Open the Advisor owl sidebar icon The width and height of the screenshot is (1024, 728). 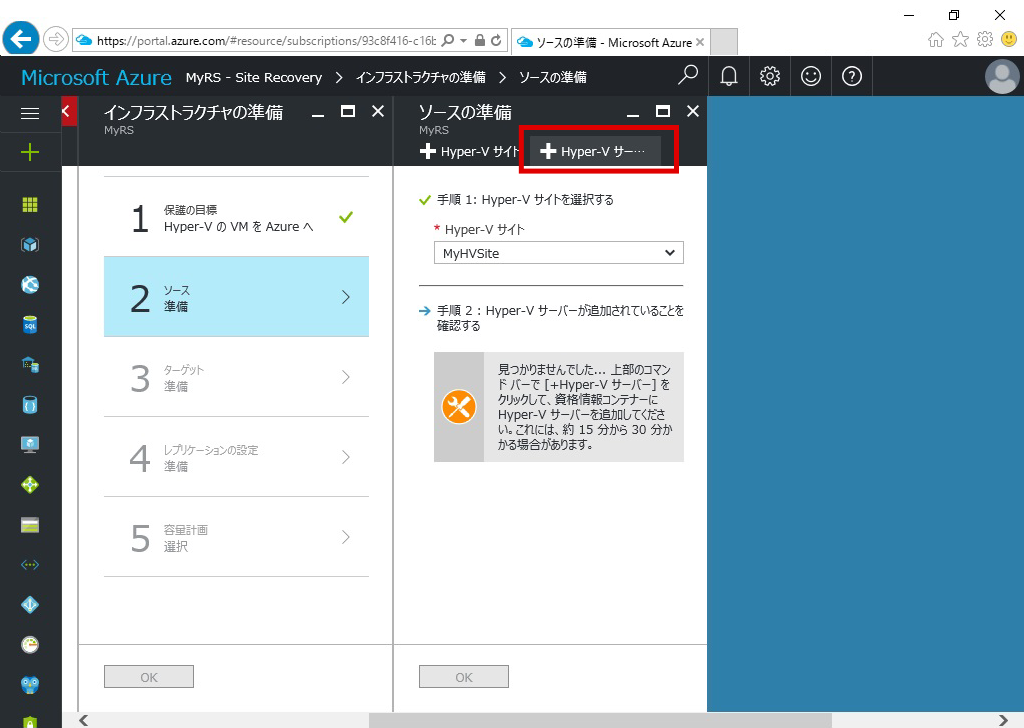point(30,684)
